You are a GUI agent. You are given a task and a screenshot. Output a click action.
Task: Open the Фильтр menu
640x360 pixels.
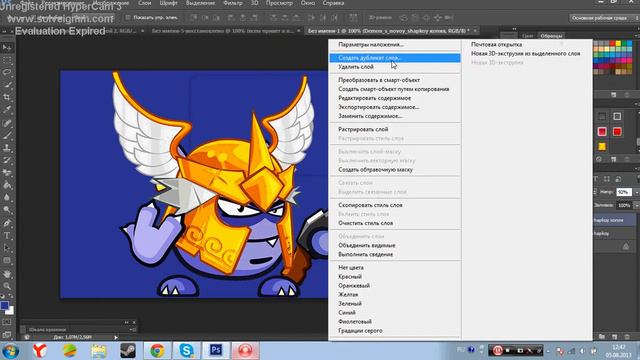pyautogui.click(x=233, y=3)
